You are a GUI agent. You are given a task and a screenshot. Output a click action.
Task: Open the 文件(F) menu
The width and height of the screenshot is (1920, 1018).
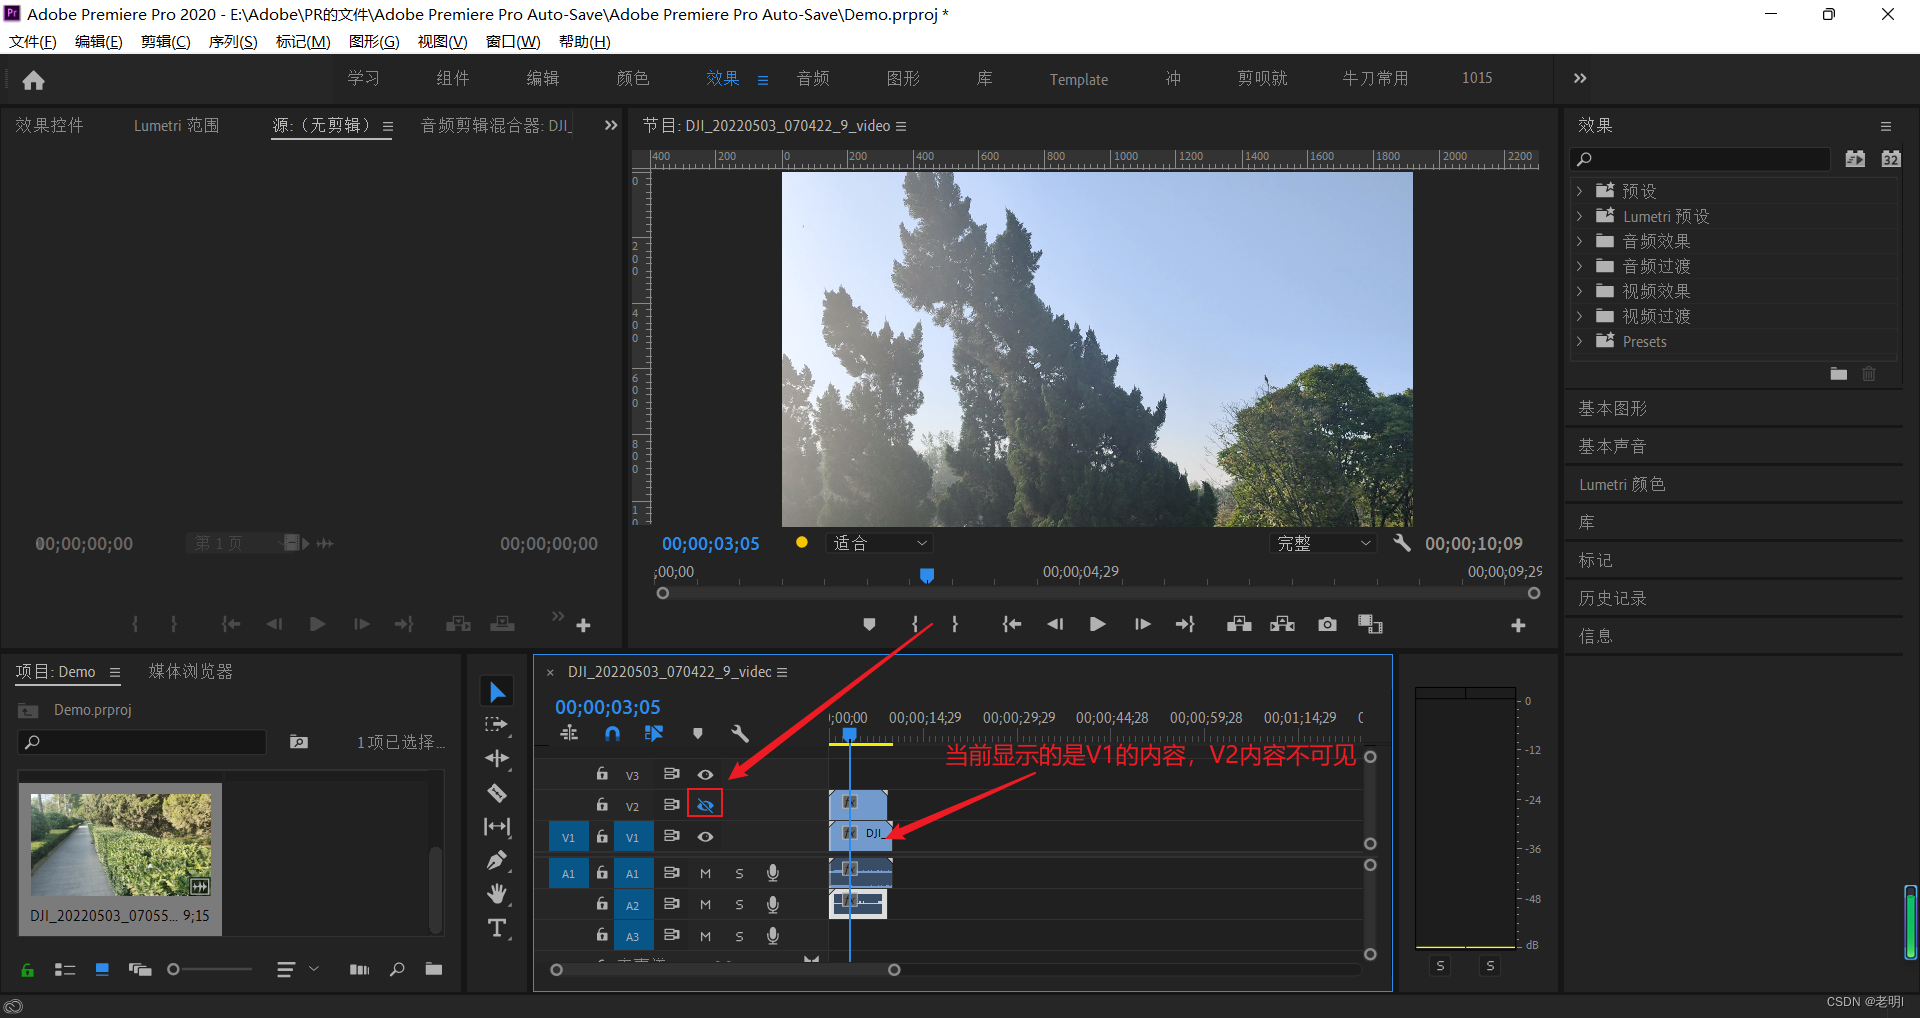pos(33,41)
